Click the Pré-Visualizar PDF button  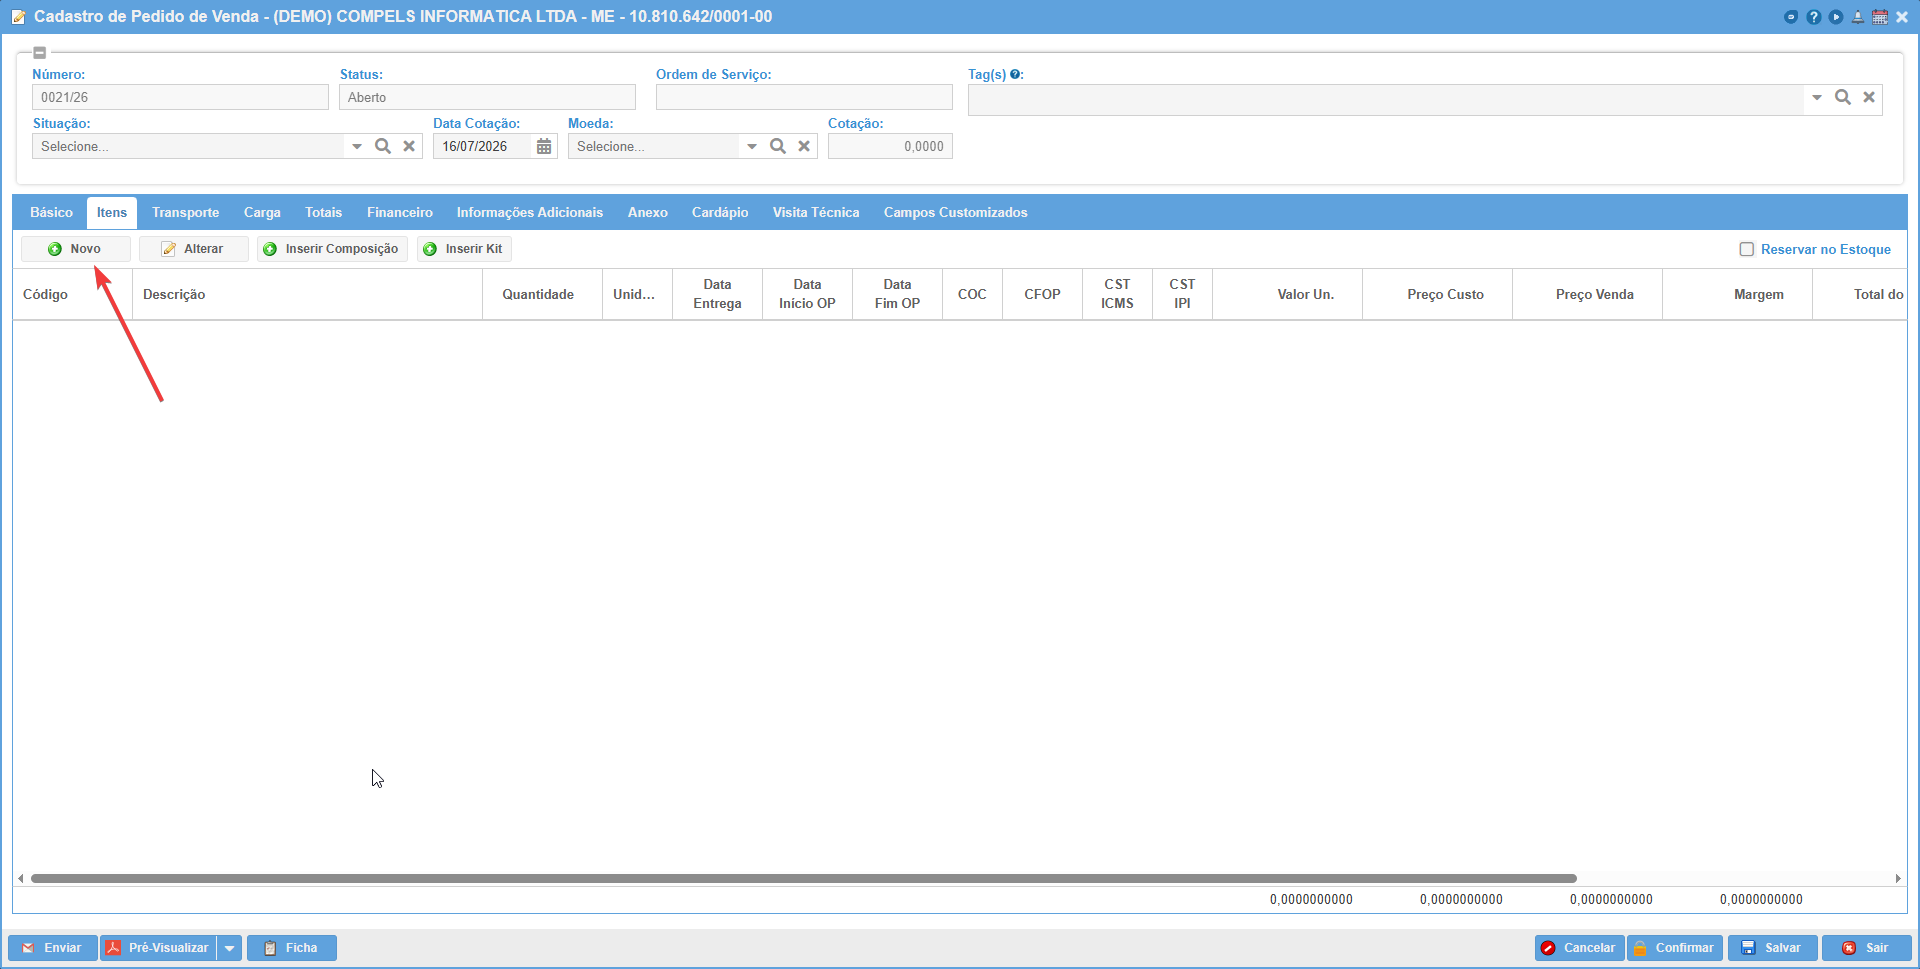click(x=158, y=948)
